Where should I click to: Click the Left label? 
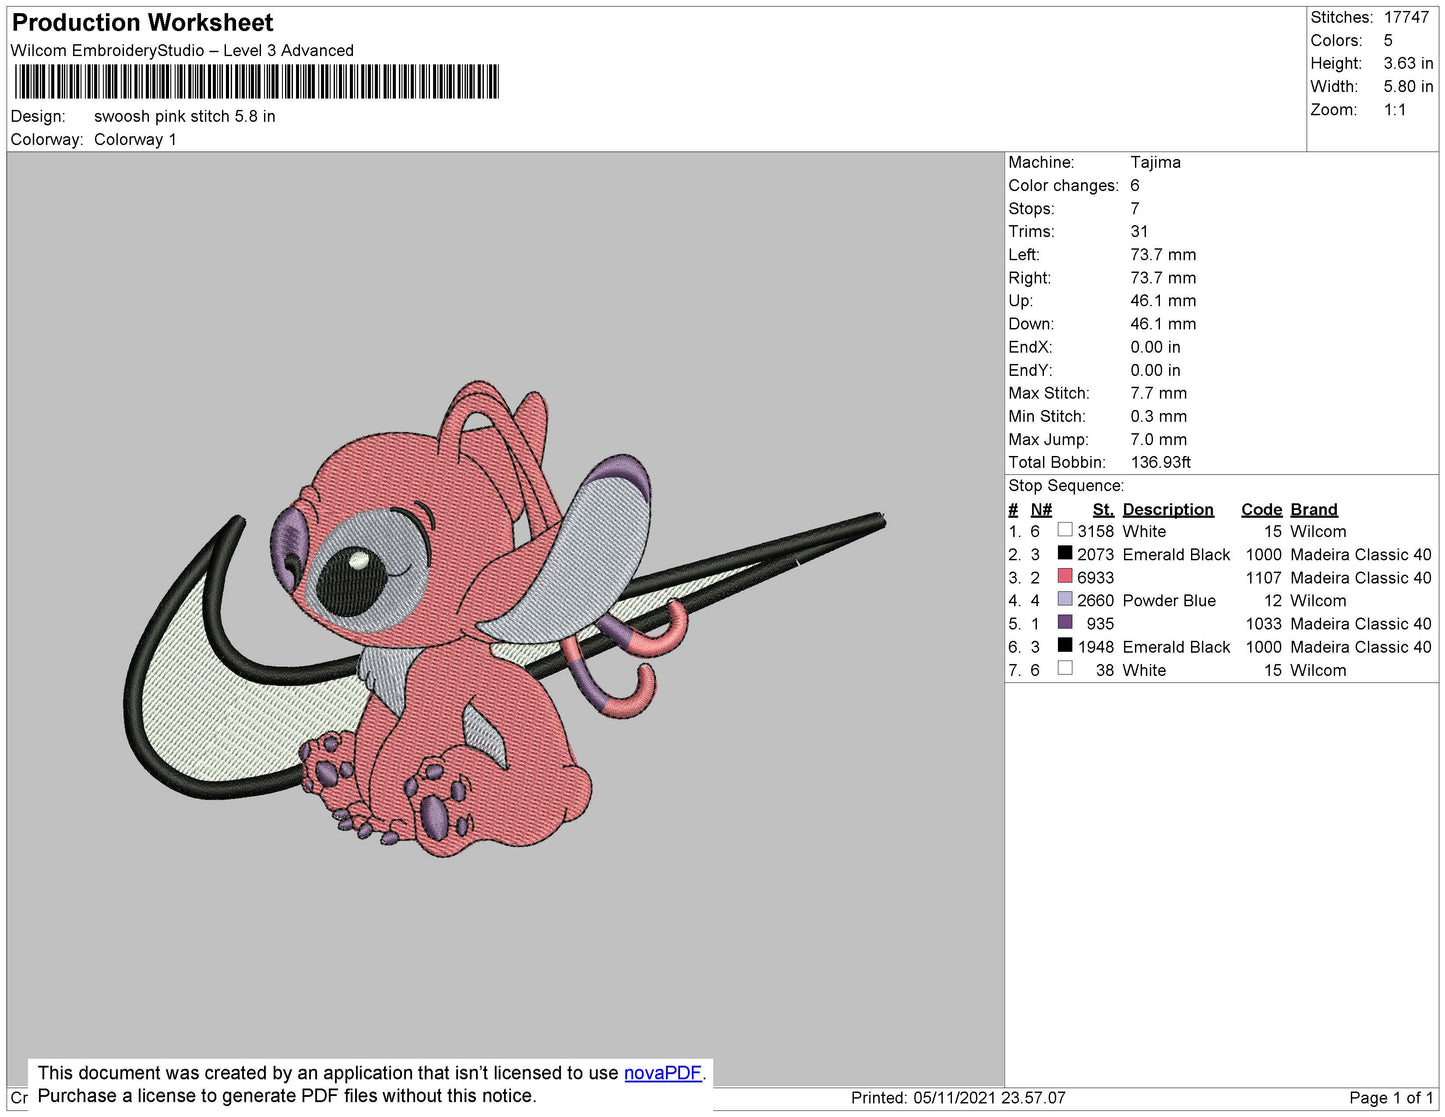(x=1024, y=254)
